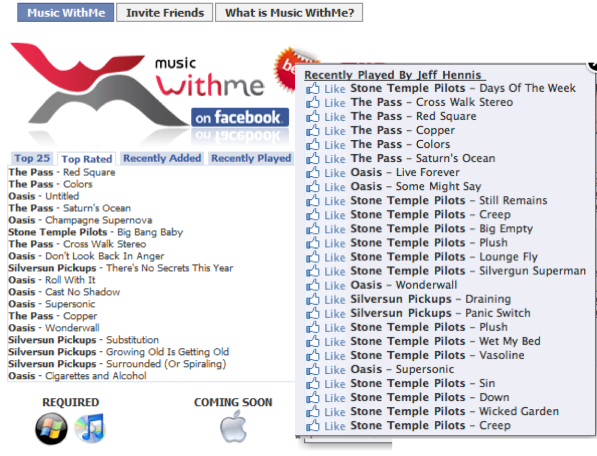Click thumbs-up icon for The Pass – Saturn's Ocean in popup
Image resolution: width=597 pixels, height=456 pixels.
pos(313,159)
